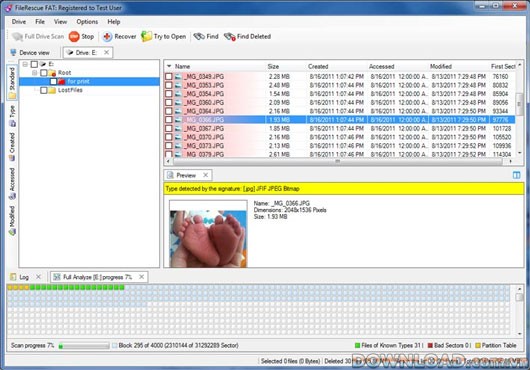Click the Root folder icon
Viewport: 530px width, 370px height.
click(x=52, y=73)
